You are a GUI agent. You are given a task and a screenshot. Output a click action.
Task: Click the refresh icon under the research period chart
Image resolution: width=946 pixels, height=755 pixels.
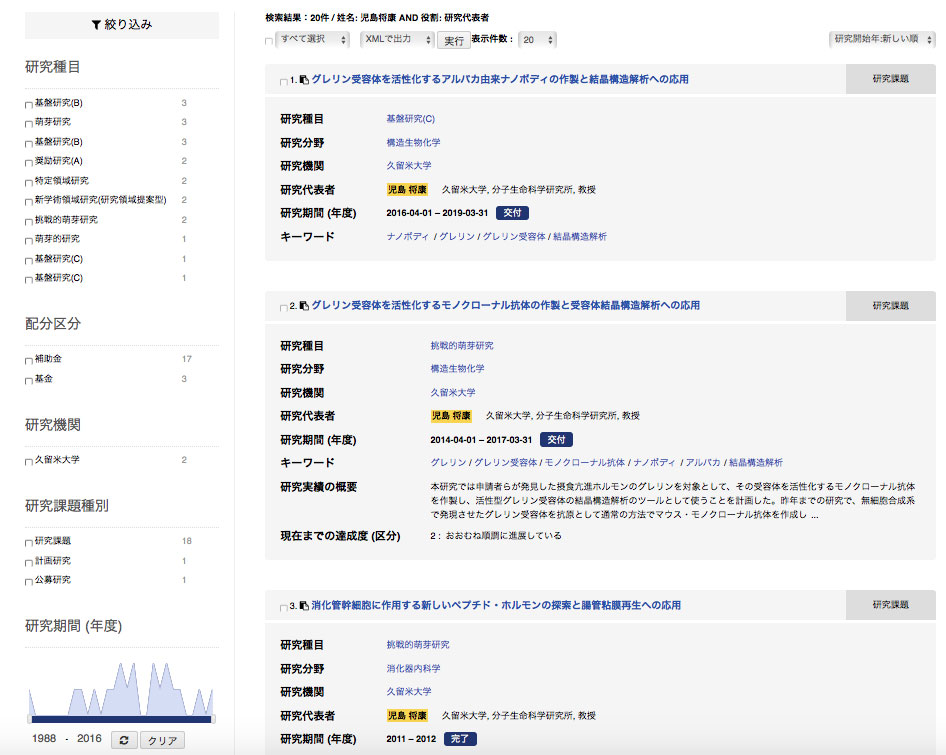[x=122, y=740]
